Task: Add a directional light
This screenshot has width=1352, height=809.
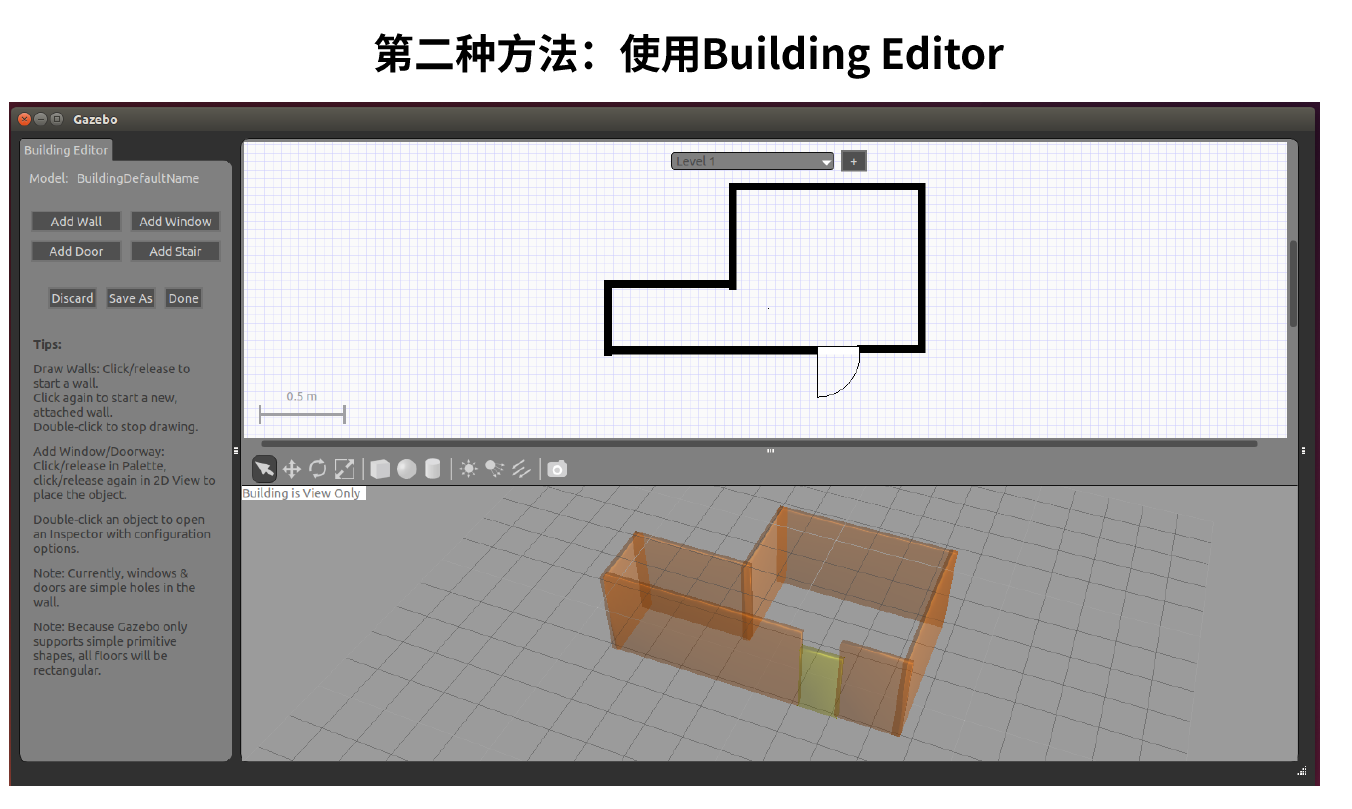Action: pos(521,468)
